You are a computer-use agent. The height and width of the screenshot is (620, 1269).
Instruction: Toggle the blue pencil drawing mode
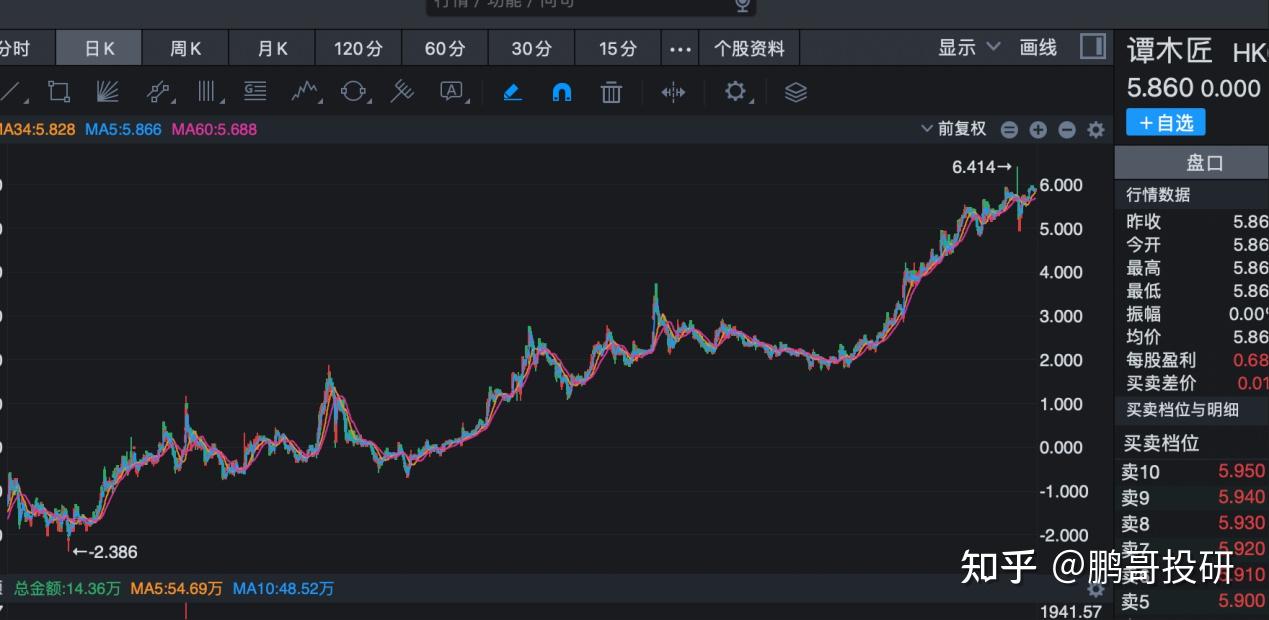[x=512, y=91]
